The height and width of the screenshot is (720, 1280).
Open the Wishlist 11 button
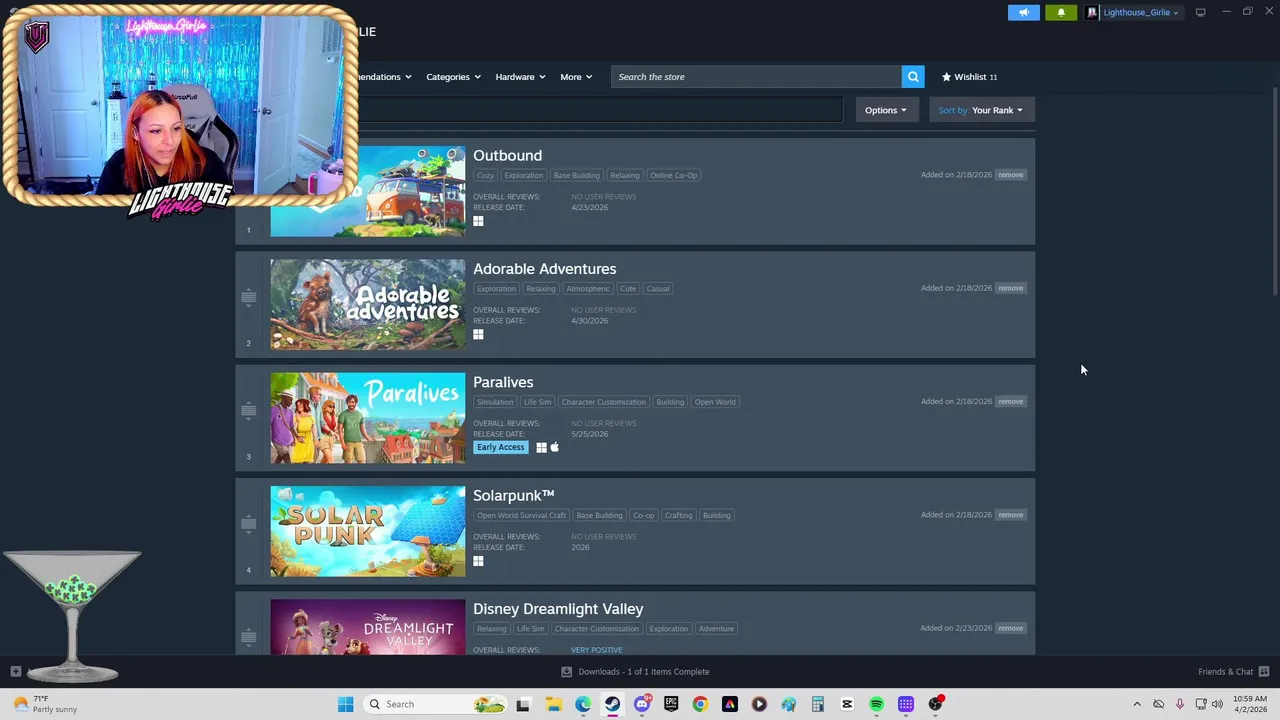(969, 77)
